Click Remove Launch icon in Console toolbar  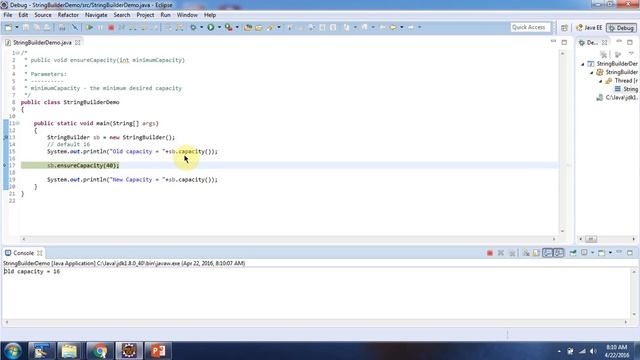[x=501, y=253]
